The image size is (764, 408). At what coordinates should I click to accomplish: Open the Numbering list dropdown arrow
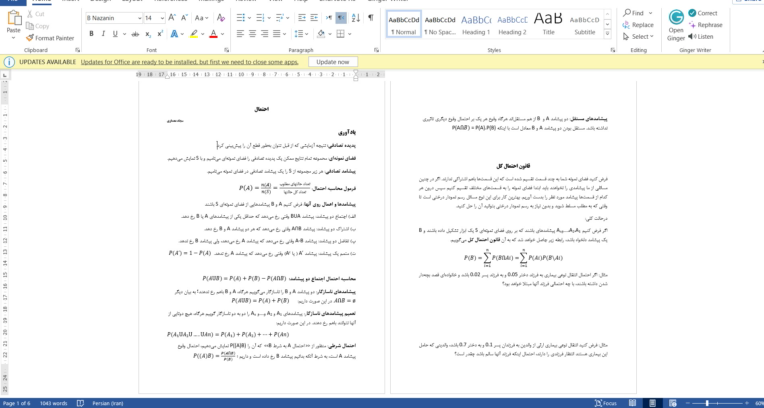point(269,18)
